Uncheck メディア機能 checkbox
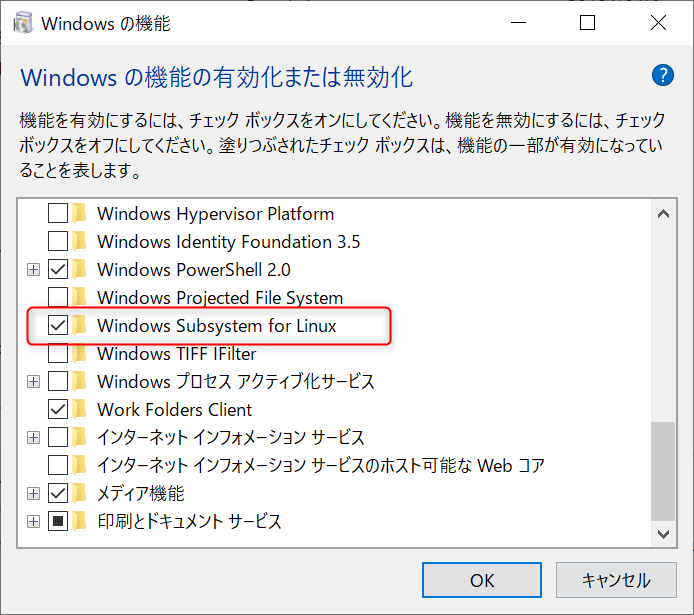 [x=58, y=493]
